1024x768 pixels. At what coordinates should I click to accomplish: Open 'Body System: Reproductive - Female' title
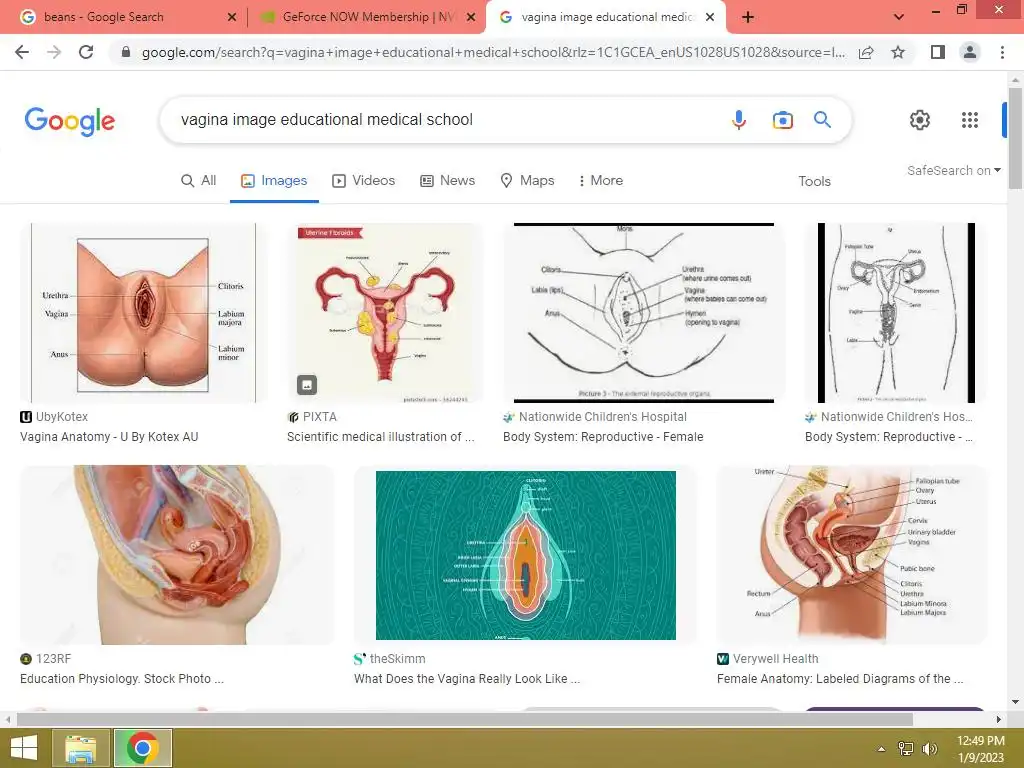point(603,437)
